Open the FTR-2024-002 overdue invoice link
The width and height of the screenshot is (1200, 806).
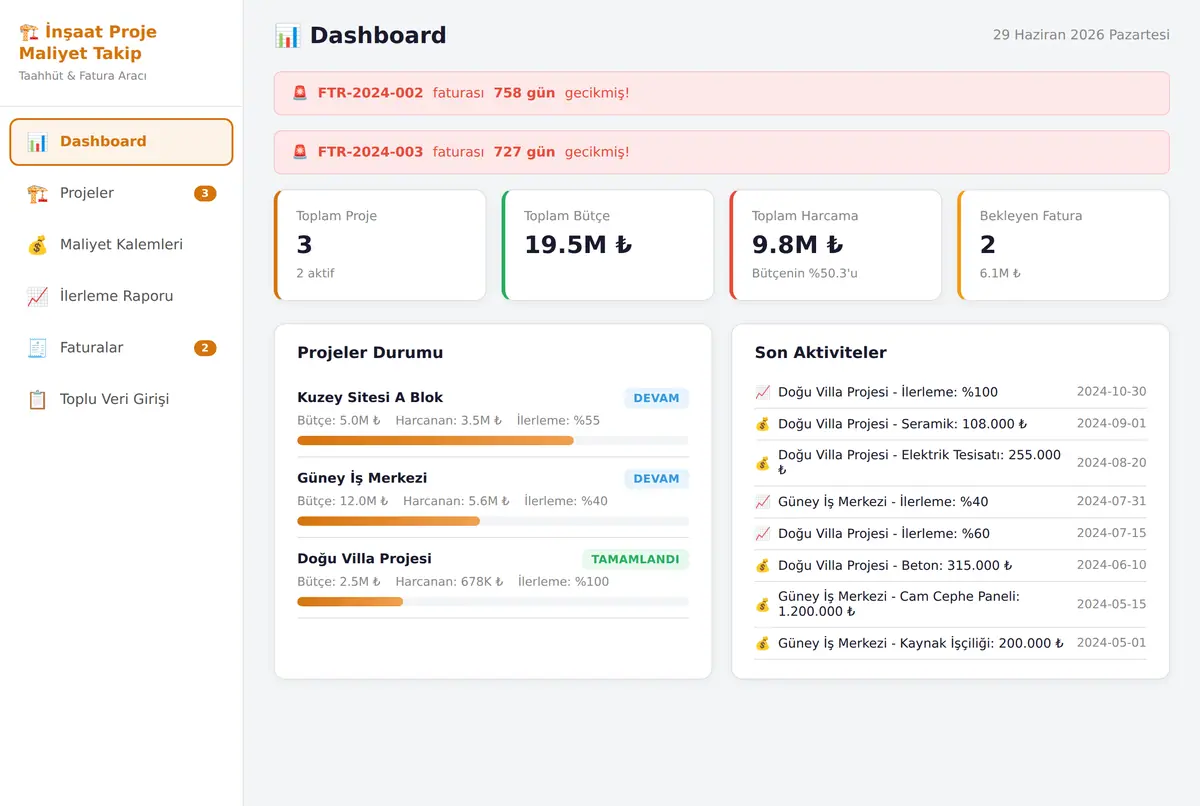pyautogui.click(x=370, y=93)
